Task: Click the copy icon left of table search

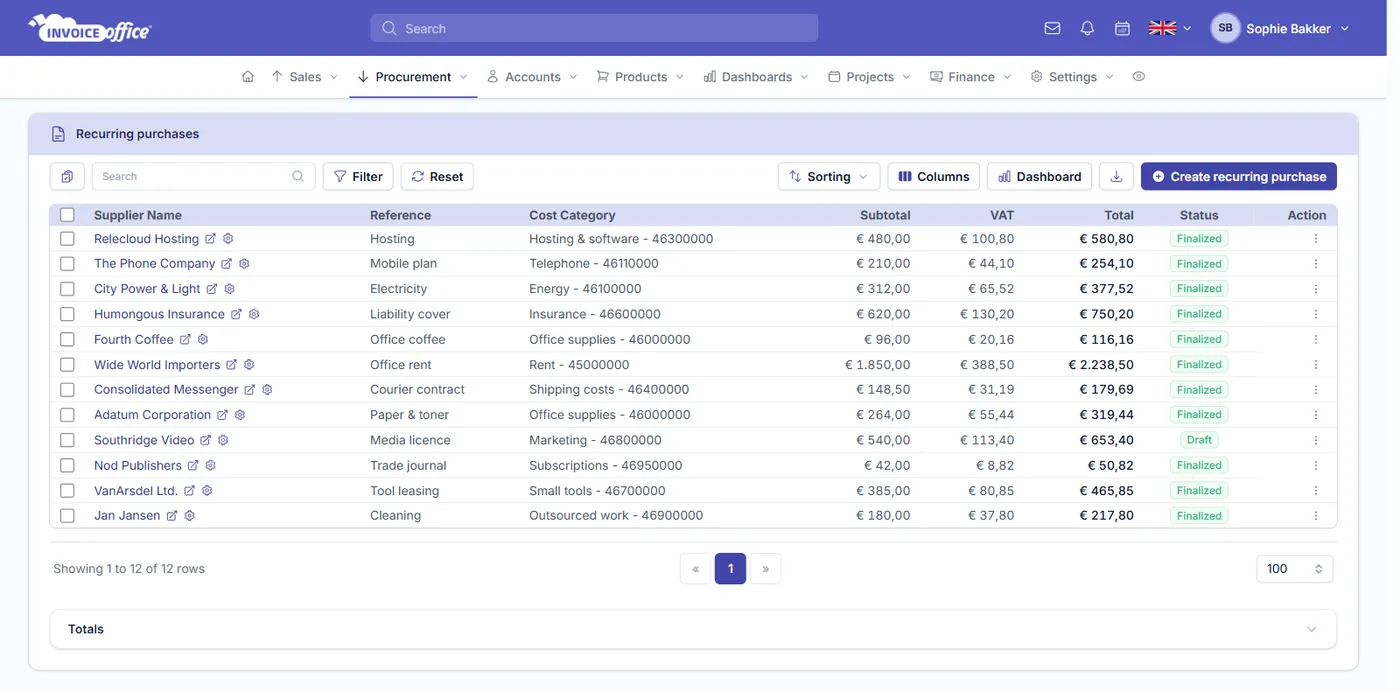Action: pos(67,177)
